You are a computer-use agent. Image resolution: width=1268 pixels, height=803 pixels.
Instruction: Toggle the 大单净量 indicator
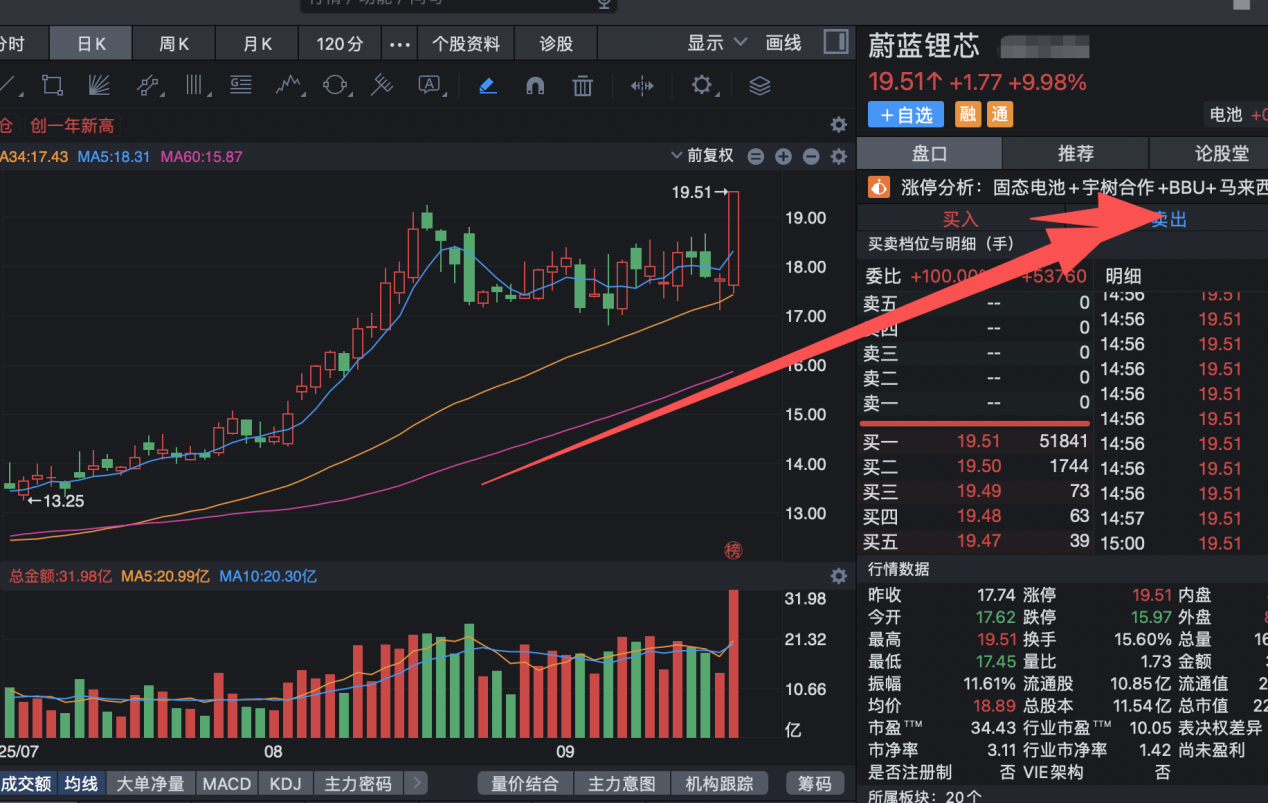pos(150,783)
